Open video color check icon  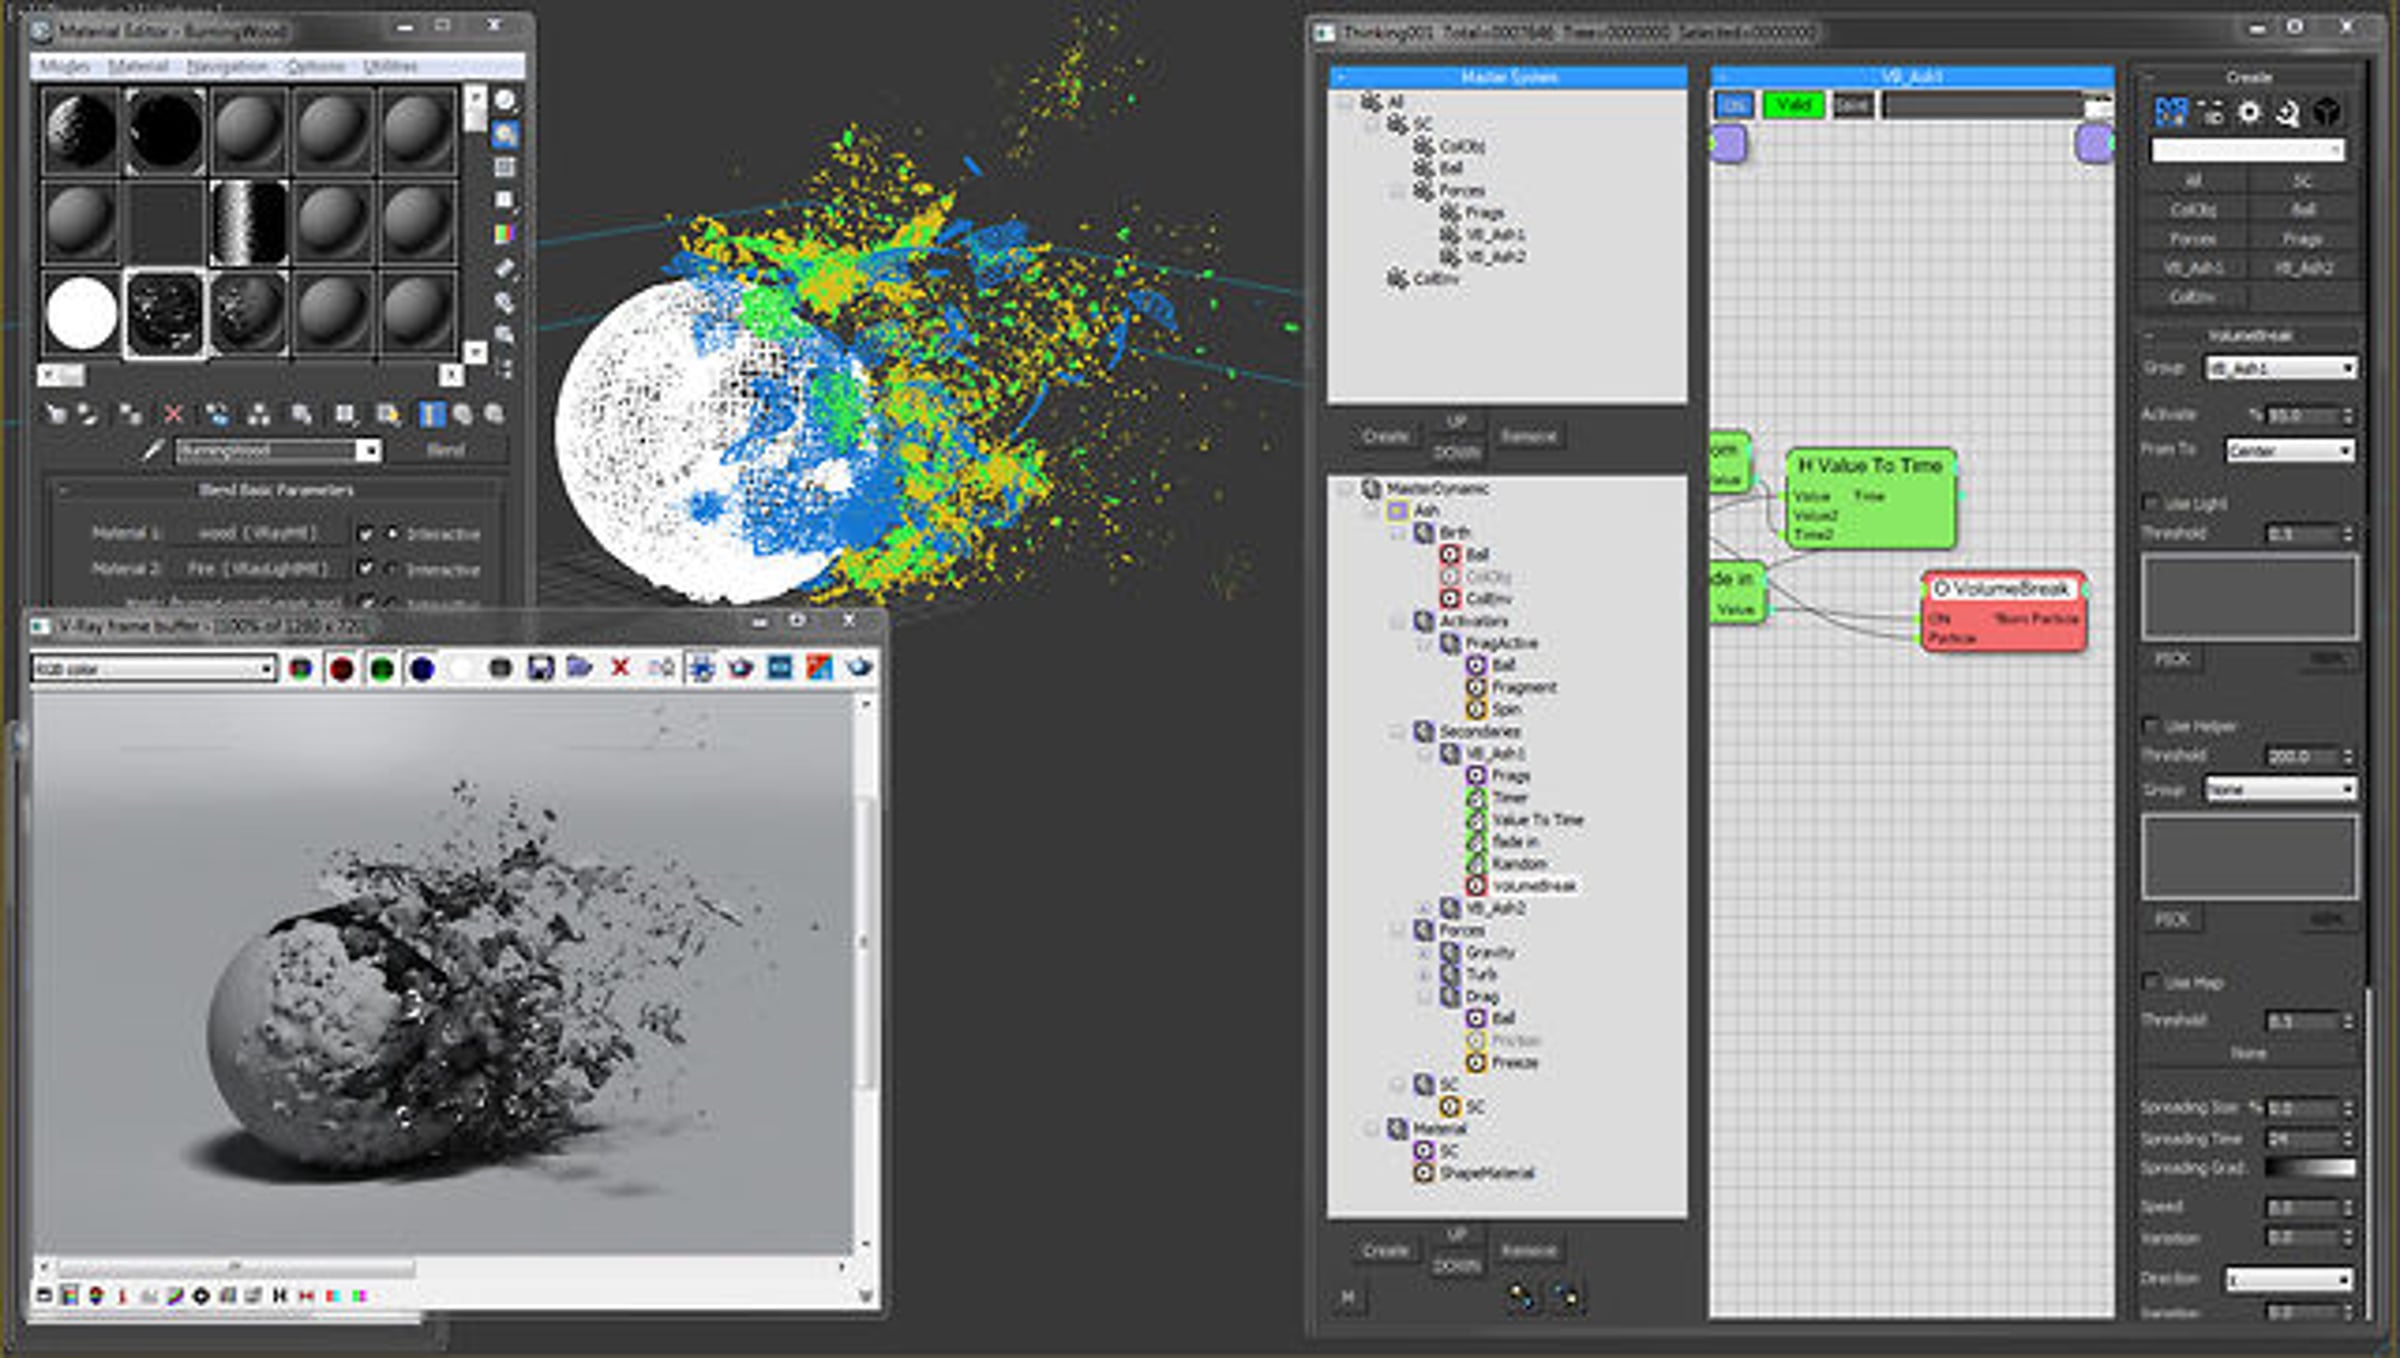(506, 234)
